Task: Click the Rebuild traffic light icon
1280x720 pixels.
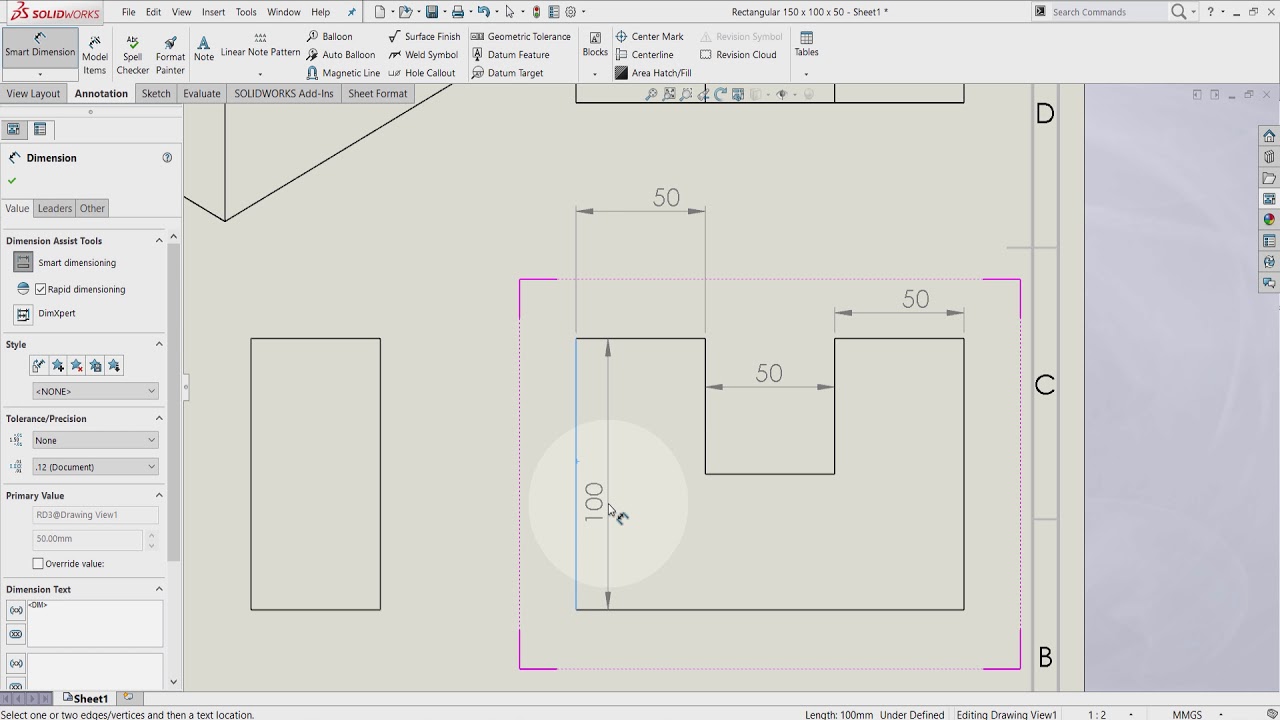Action: pyautogui.click(x=537, y=12)
